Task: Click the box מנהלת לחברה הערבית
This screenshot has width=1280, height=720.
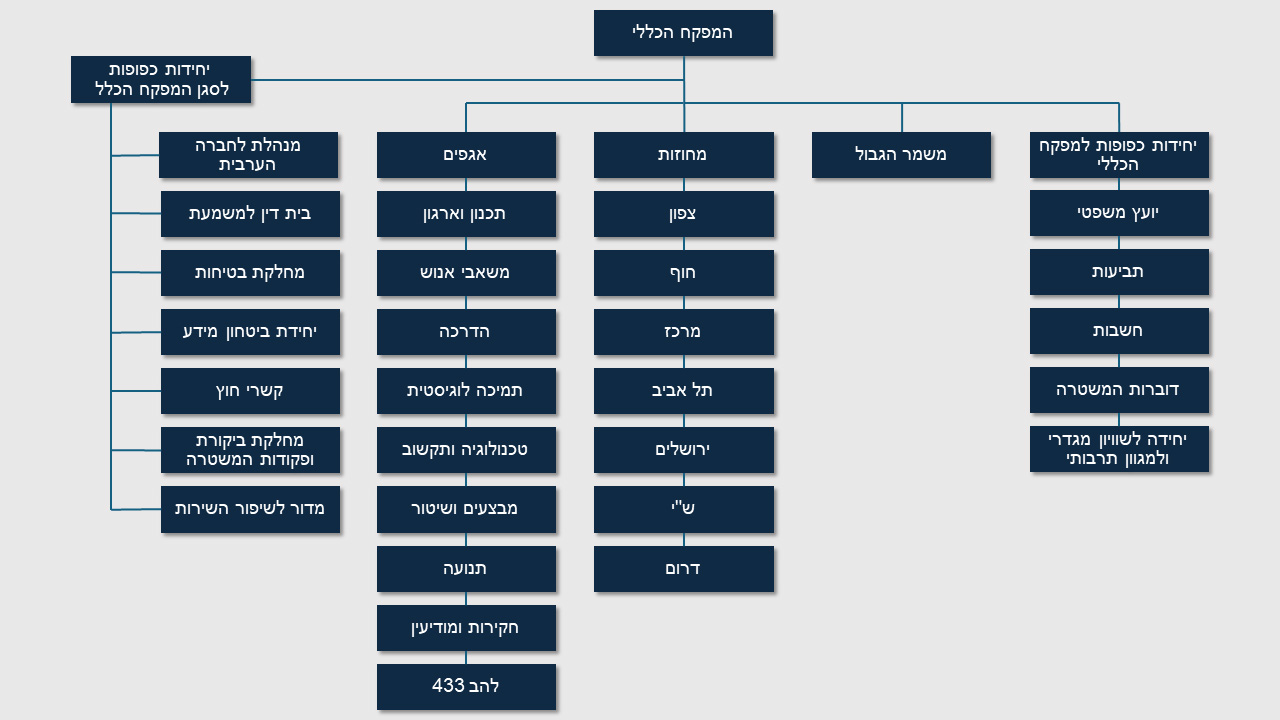Action: click(248, 155)
